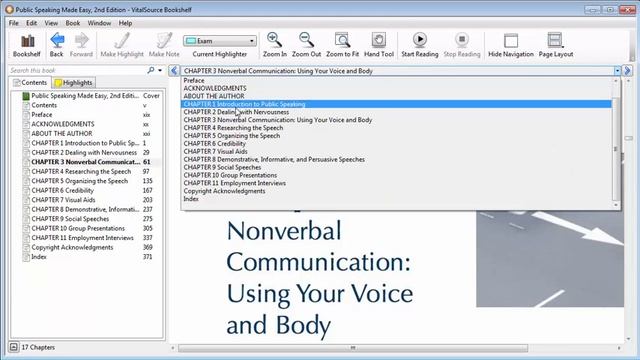Zoom In with the magnifier icon

(x=274, y=45)
